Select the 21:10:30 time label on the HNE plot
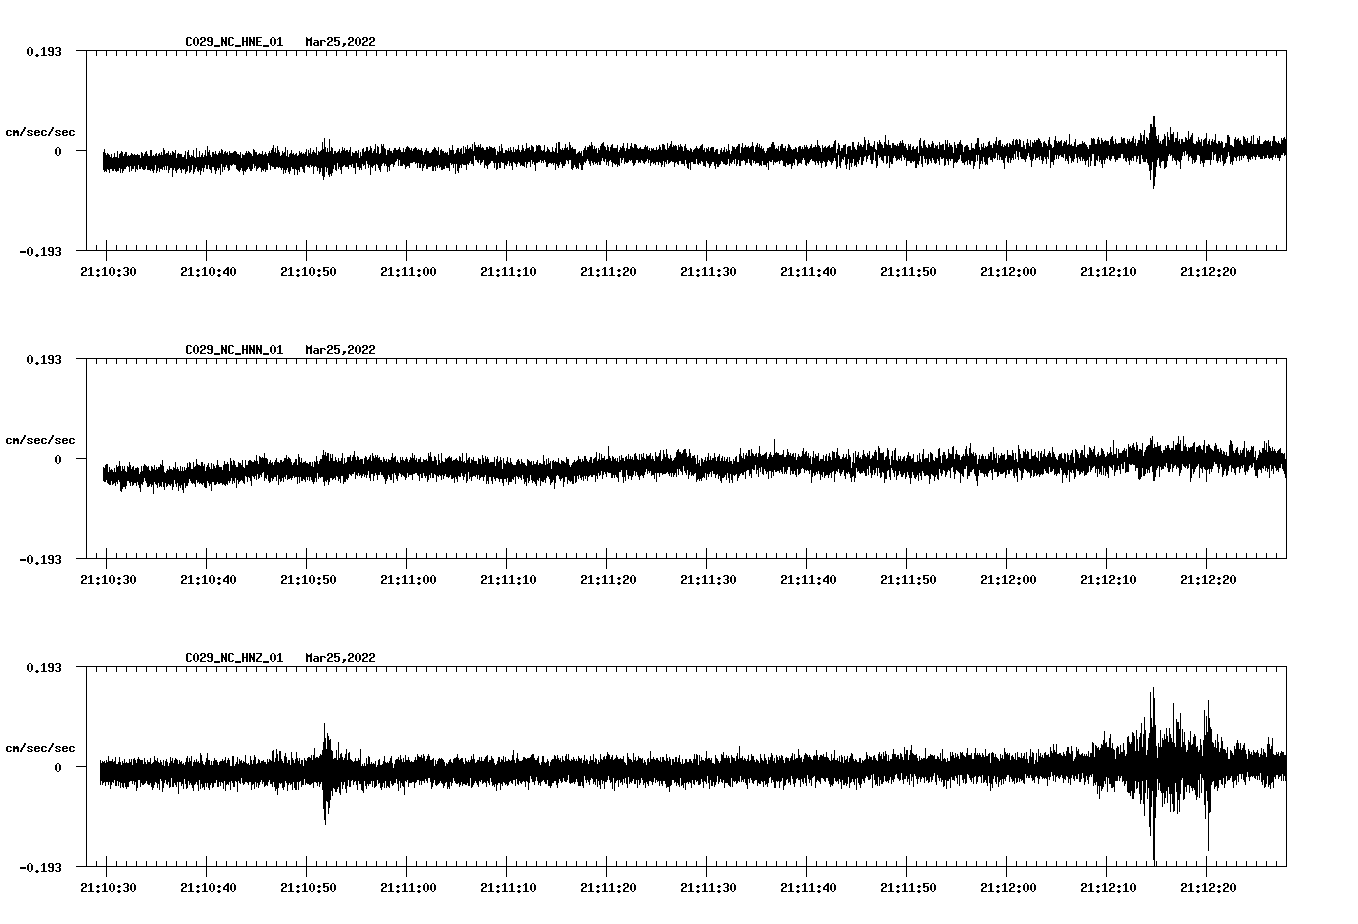This screenshot has height=924, width=1358. click(x=108, y=272)
